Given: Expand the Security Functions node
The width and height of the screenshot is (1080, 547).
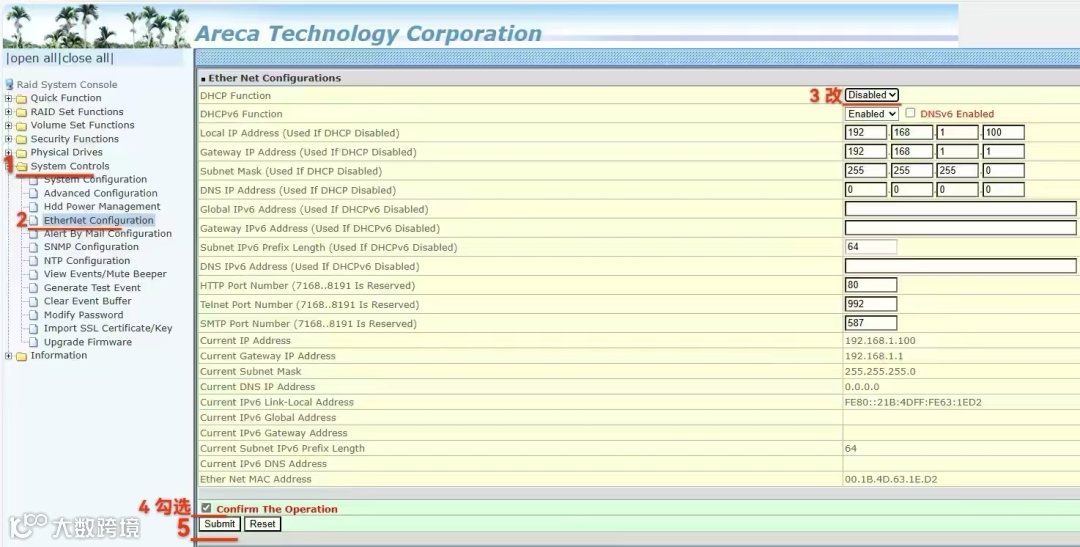Looking at the screenshot, I should point(8,139).
